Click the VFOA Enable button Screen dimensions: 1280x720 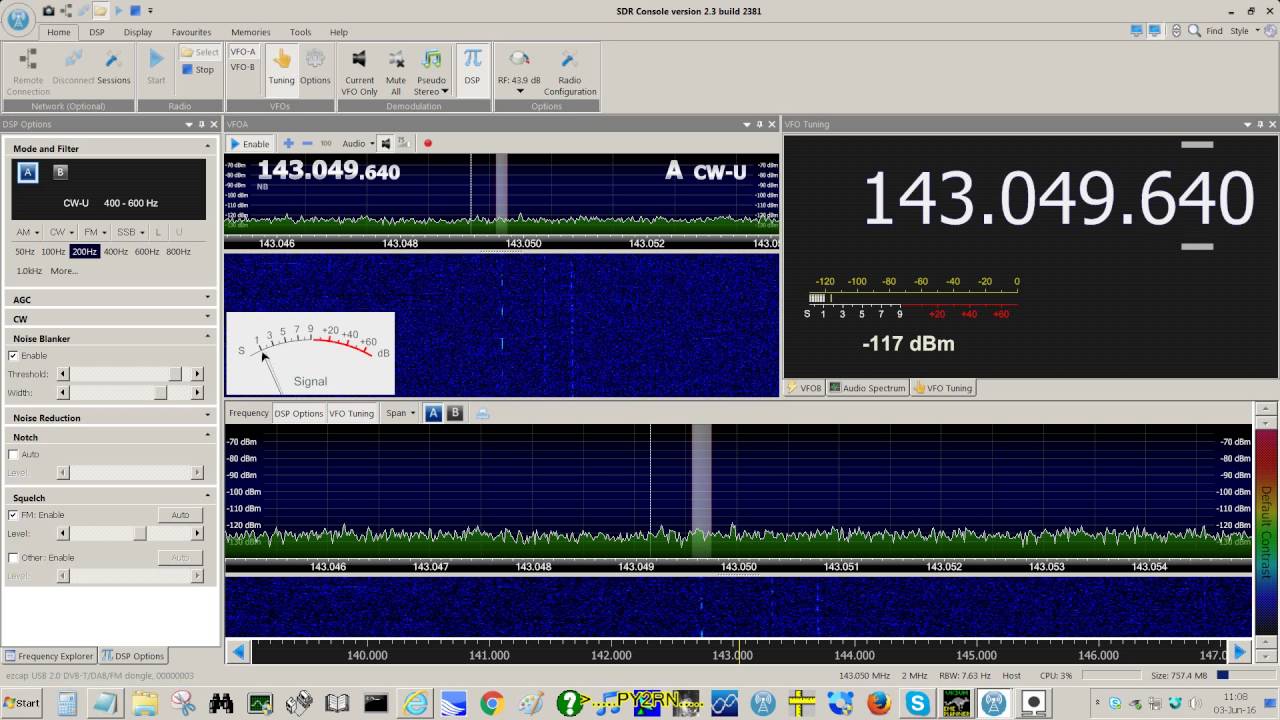pyautogui.click(x=250, y=143)
